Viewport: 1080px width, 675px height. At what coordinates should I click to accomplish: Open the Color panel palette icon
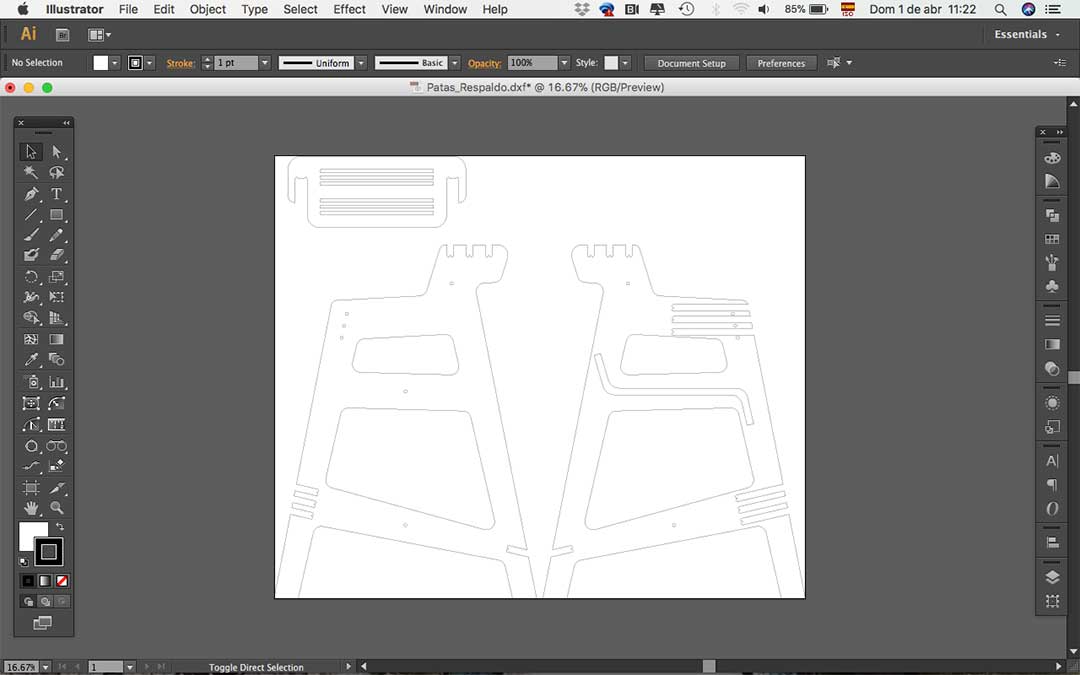click(1052, 158)
